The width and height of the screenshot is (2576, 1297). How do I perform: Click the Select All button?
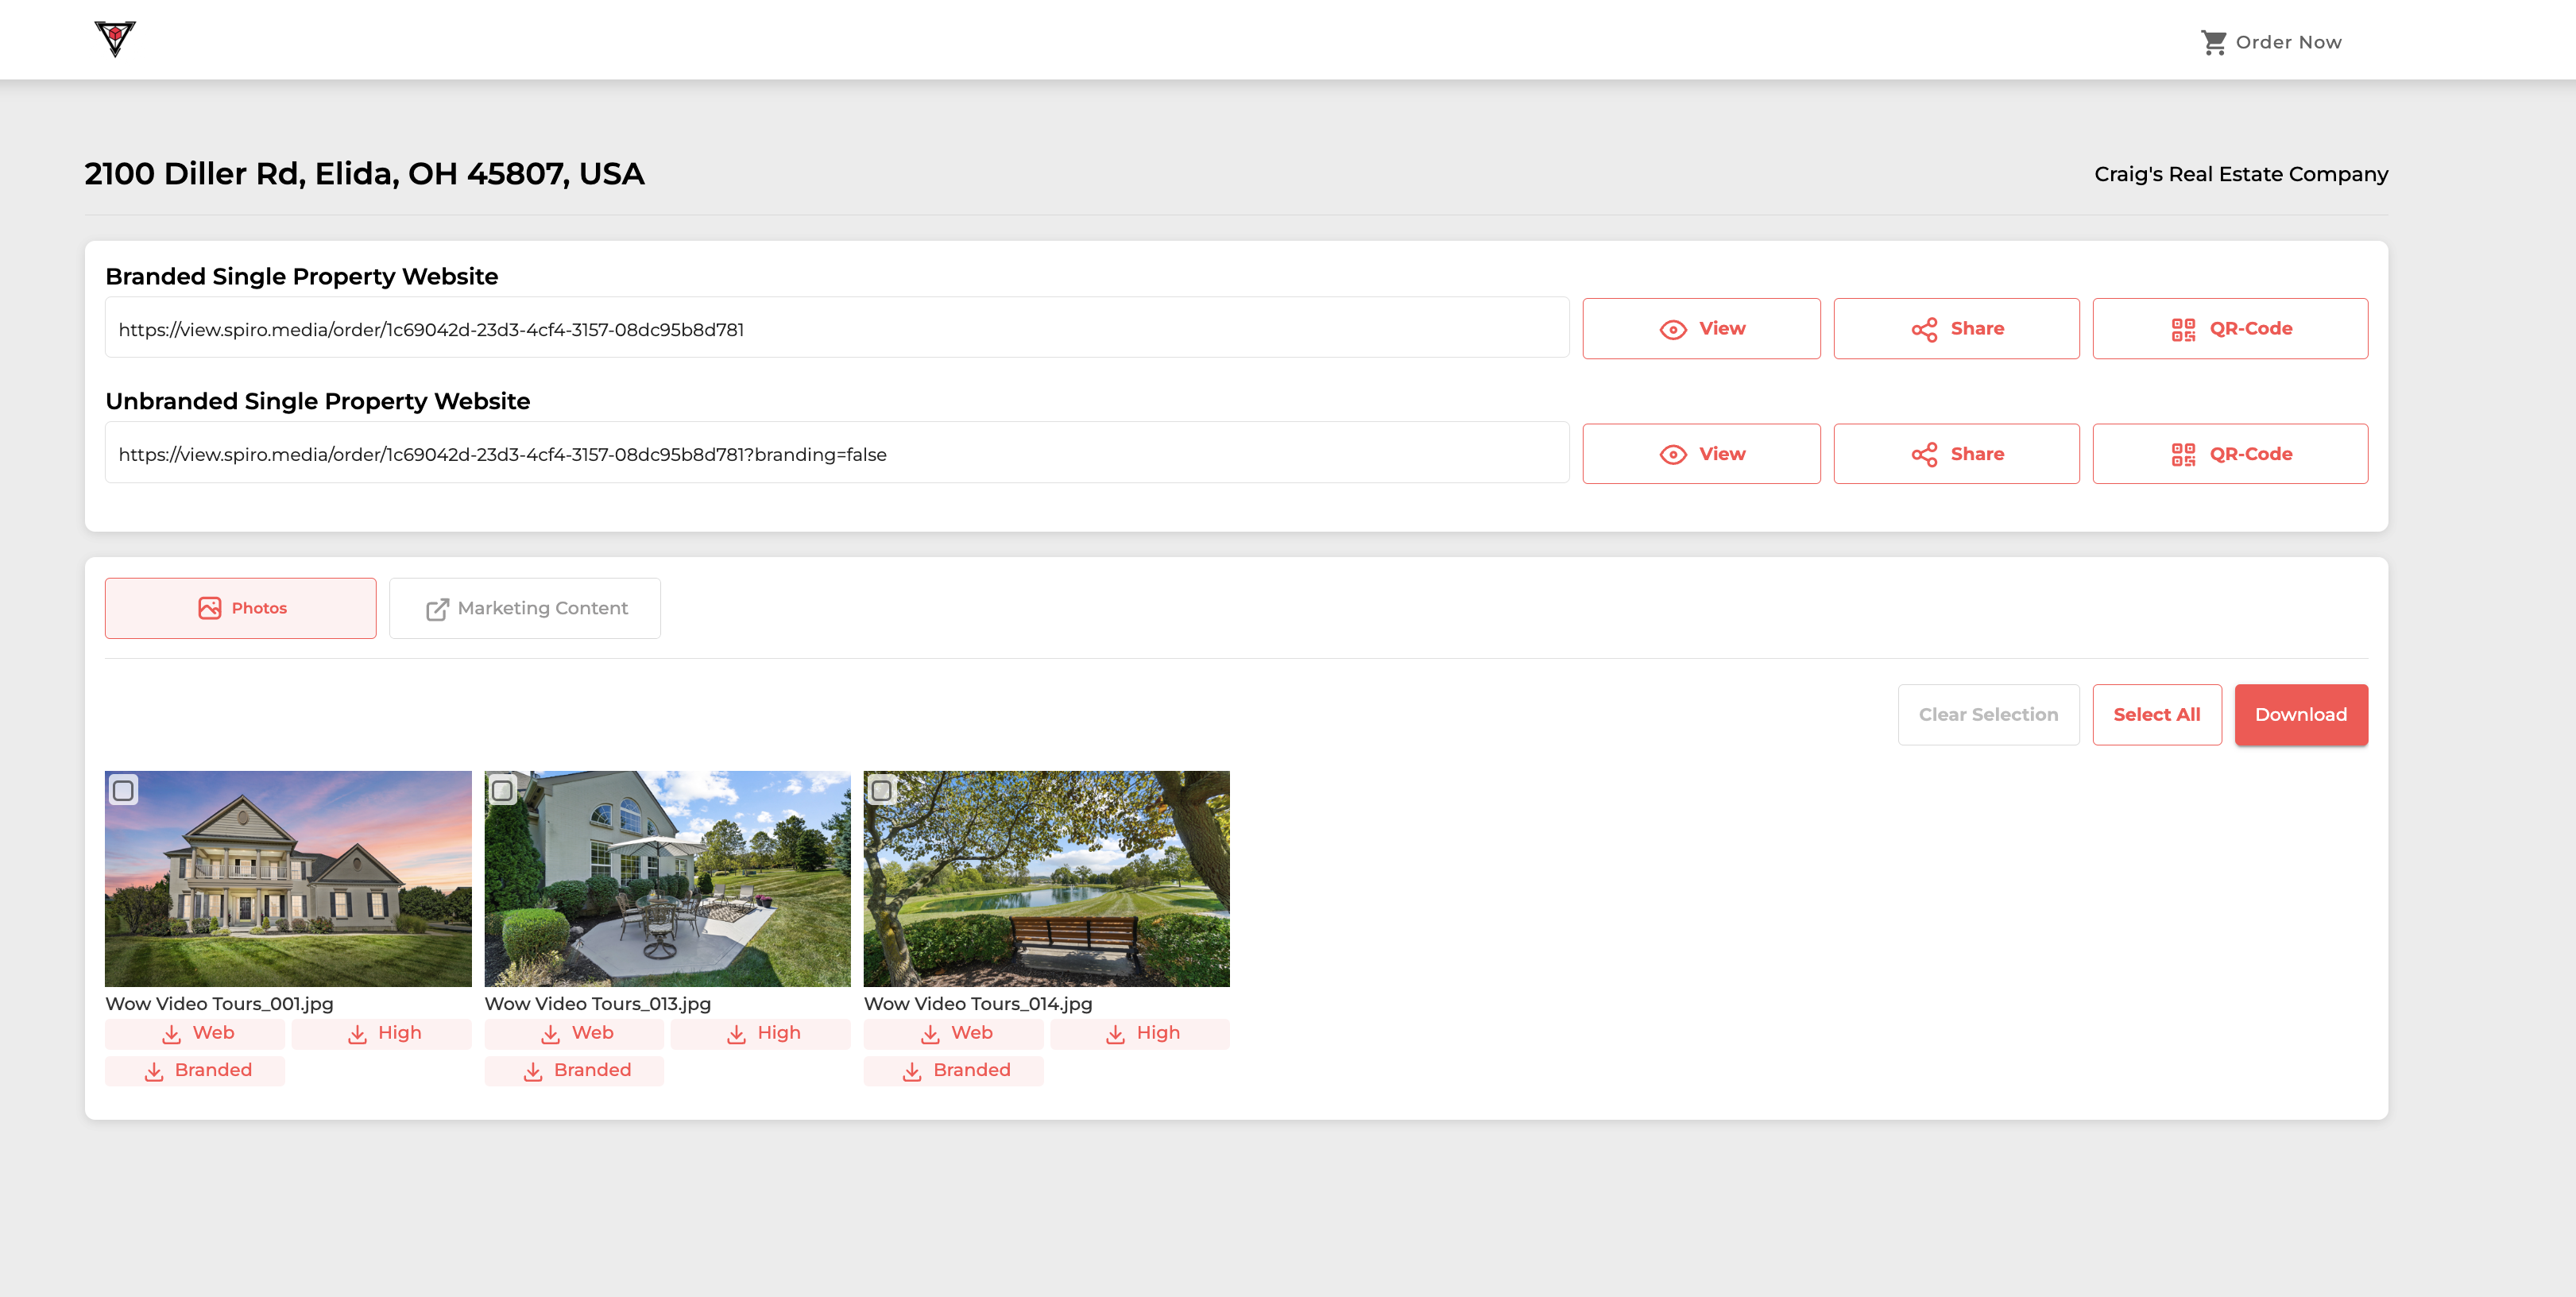tap(2157, 714)
